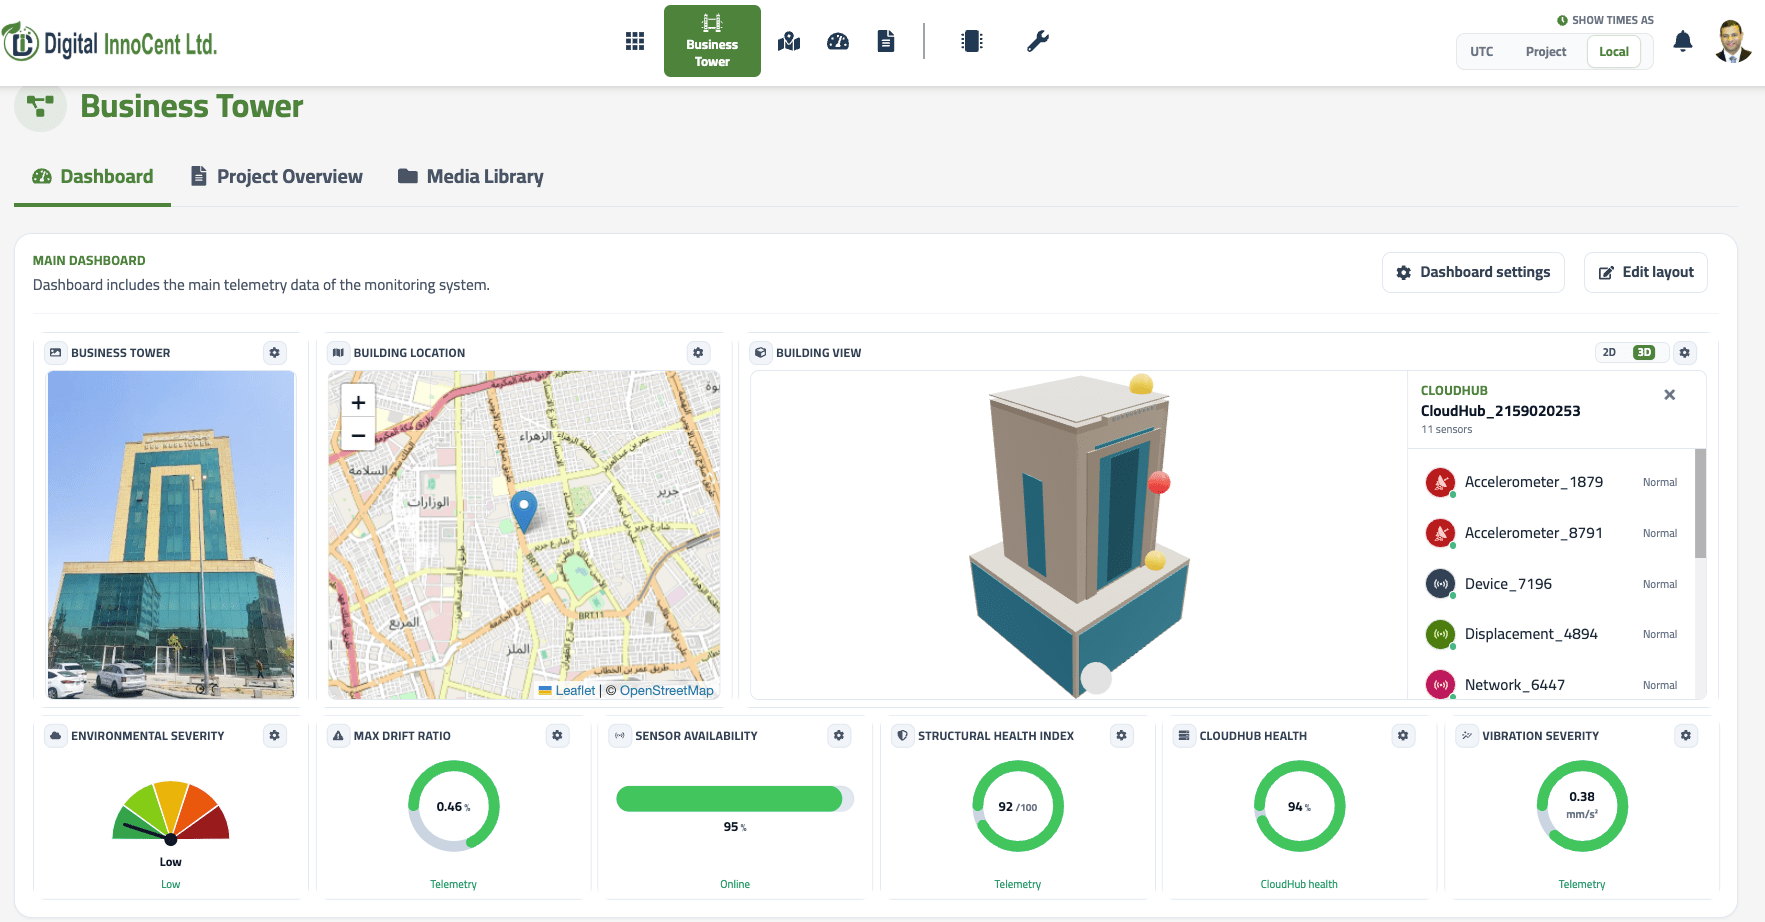Click the sensor list scrollbar

pos(1700,503)
